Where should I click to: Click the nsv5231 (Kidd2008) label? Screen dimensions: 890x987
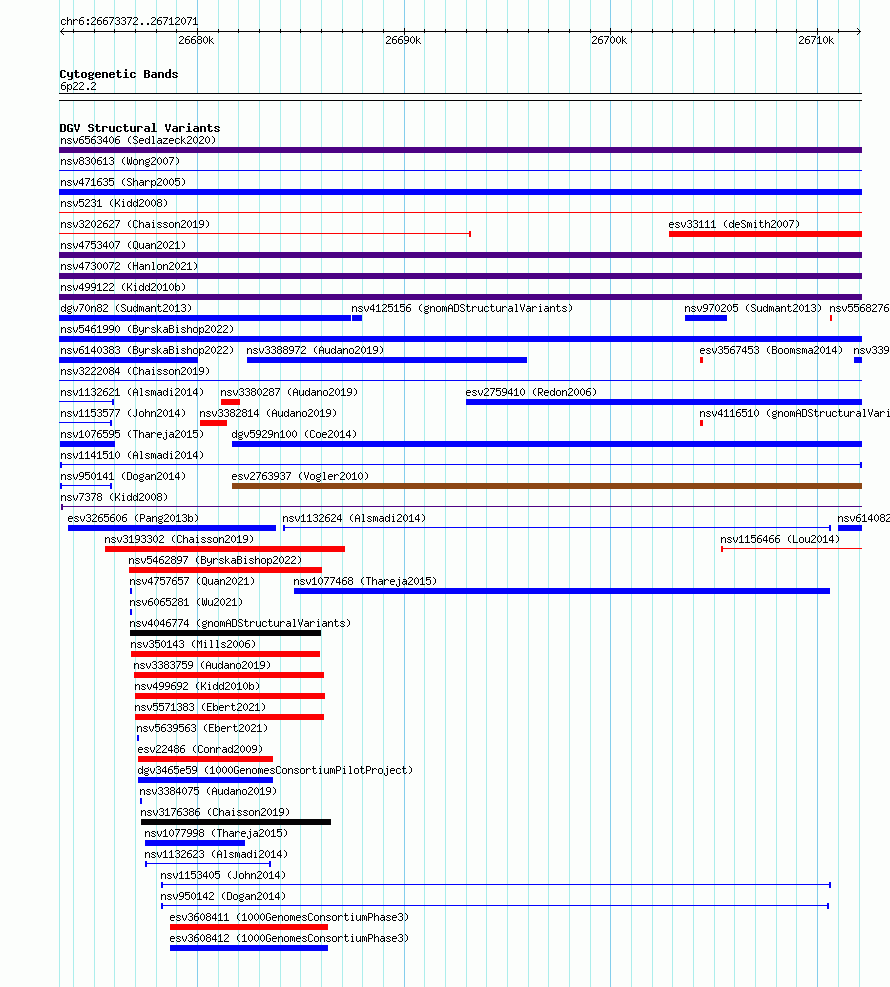pos(114,203)
